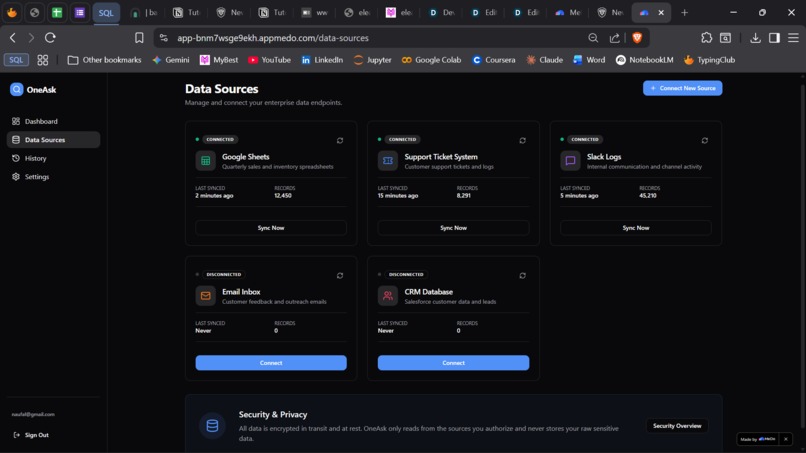Select Data Sources in the sidebar

53,140
